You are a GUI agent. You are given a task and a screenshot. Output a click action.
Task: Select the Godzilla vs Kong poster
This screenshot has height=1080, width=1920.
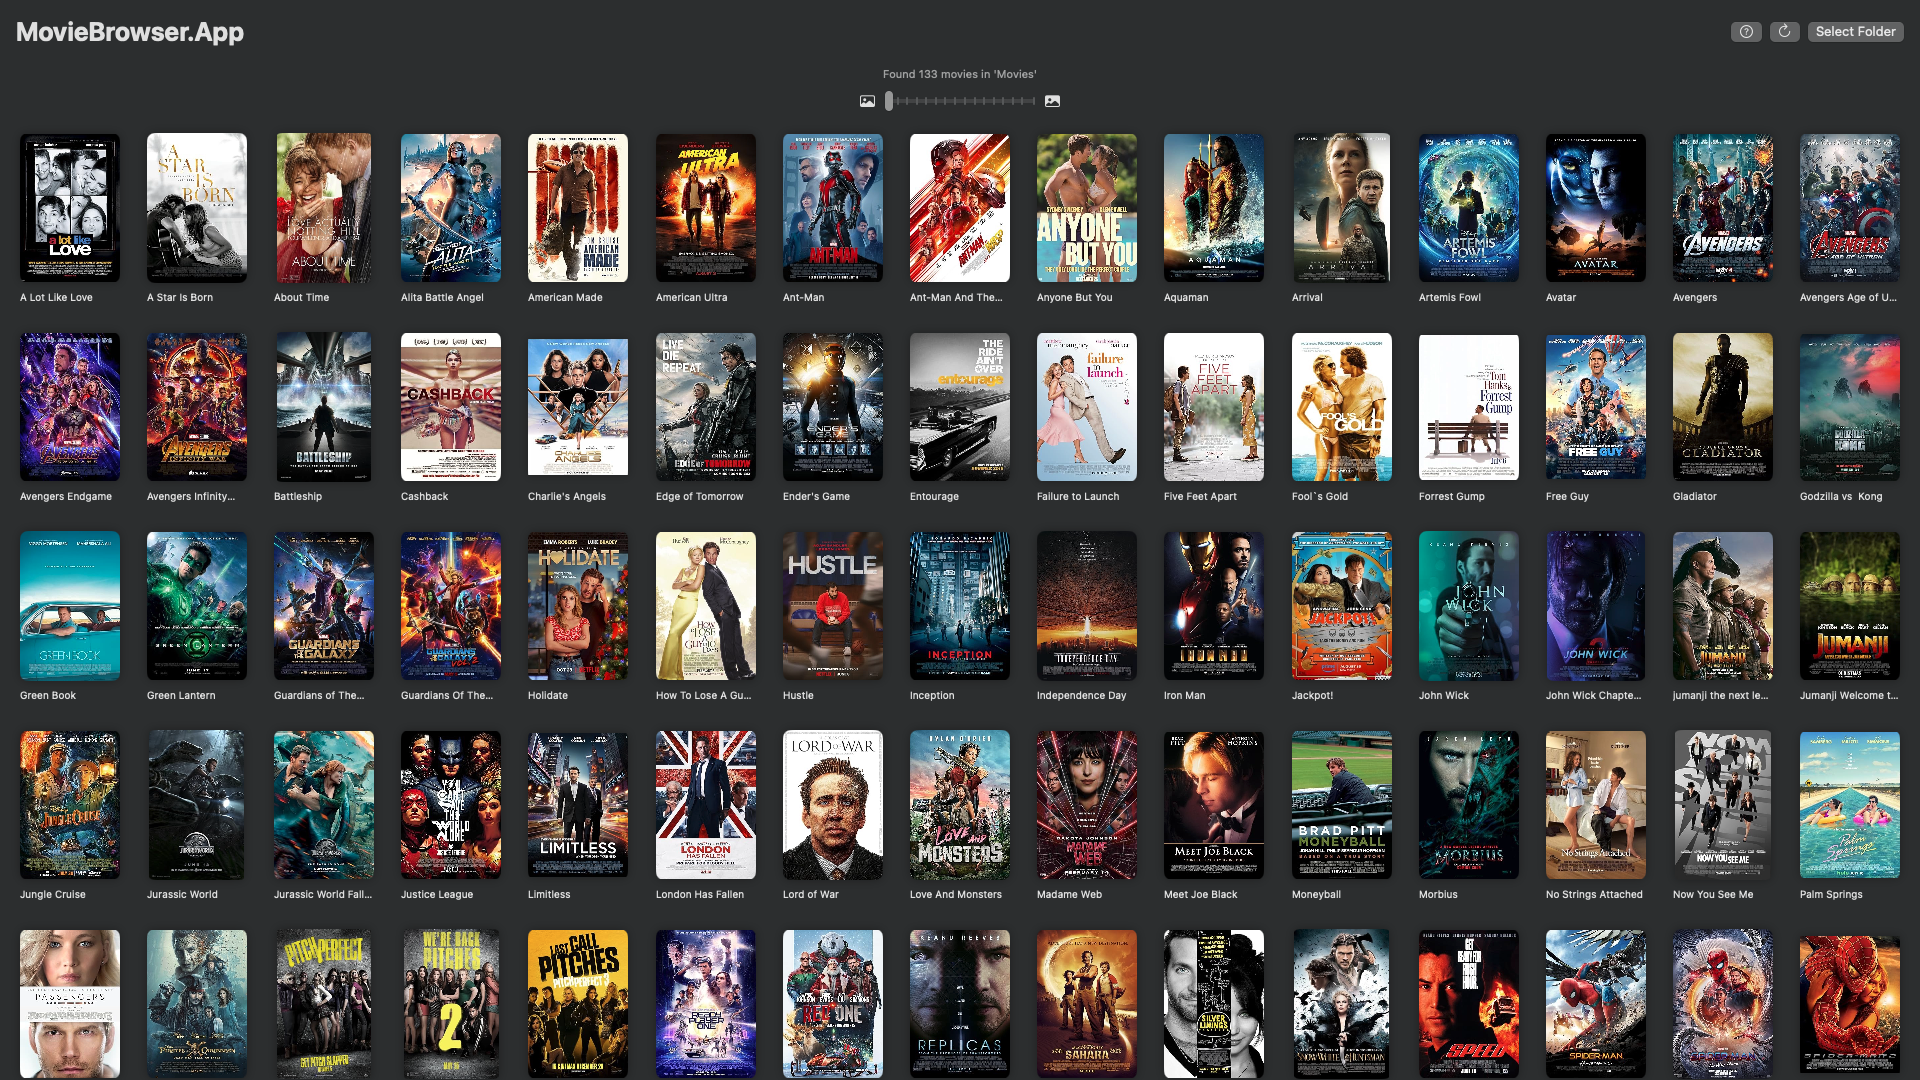pyautogui.click(x=1850, y=407)
